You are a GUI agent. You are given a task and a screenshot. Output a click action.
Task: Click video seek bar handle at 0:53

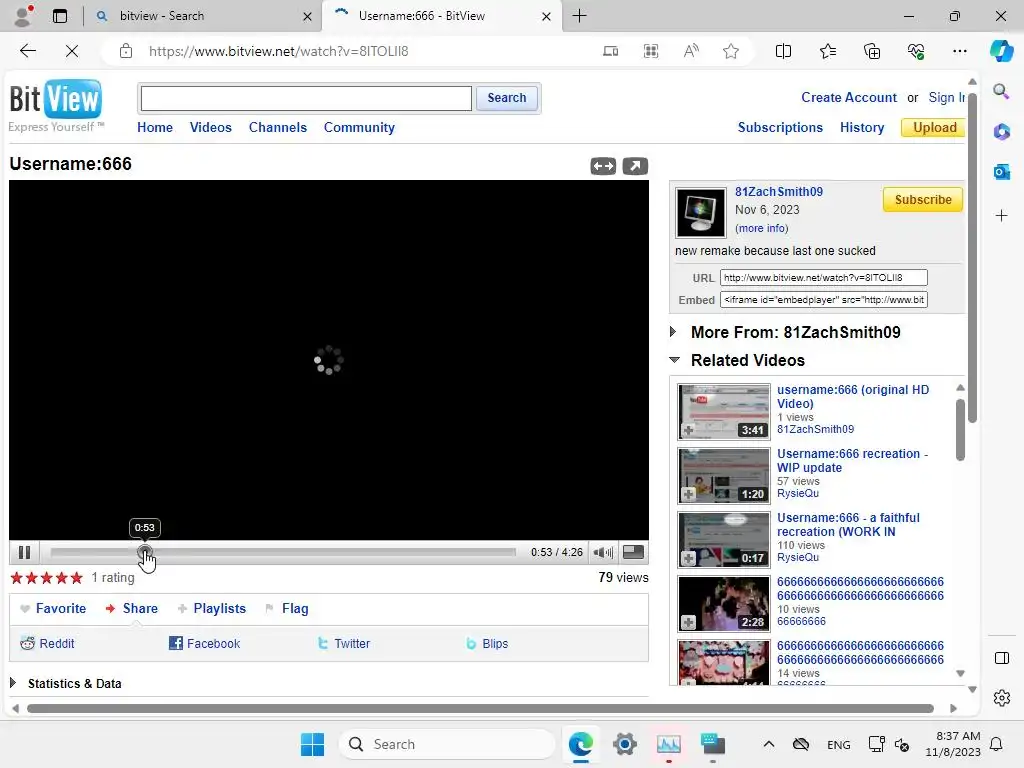[x=144, y=552]
